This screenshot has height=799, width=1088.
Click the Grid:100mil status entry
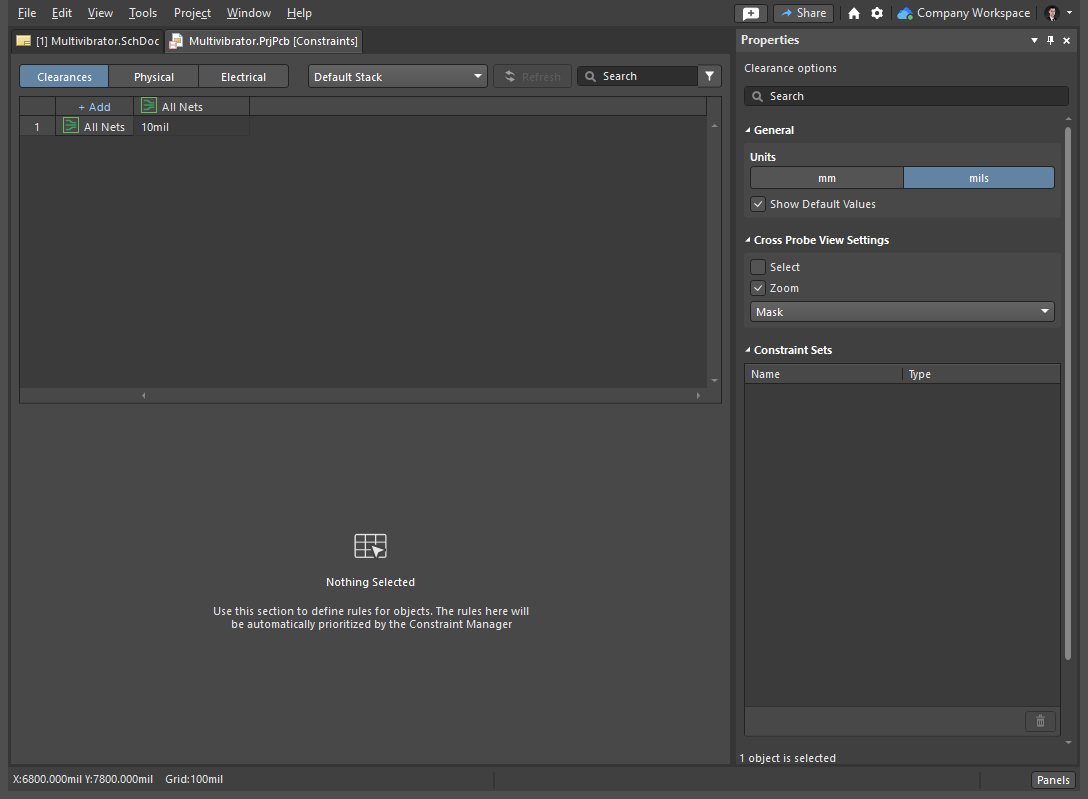tap(194, 780)
